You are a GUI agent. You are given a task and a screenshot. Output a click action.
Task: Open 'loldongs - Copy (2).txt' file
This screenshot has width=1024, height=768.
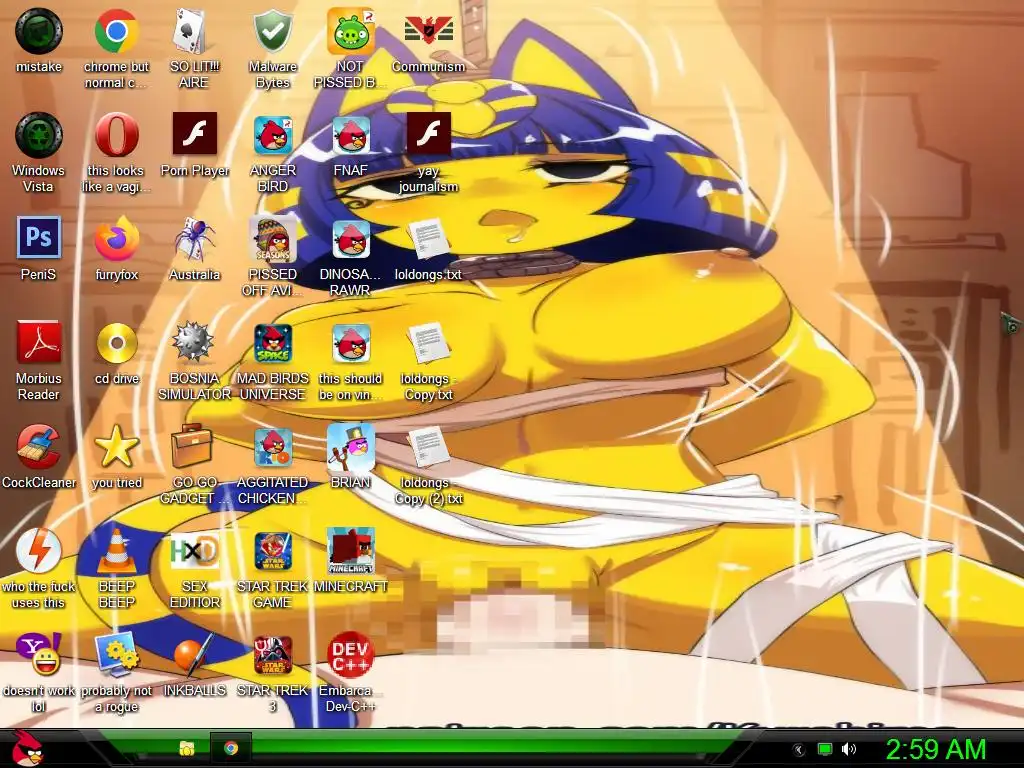[x=428, y=447]
